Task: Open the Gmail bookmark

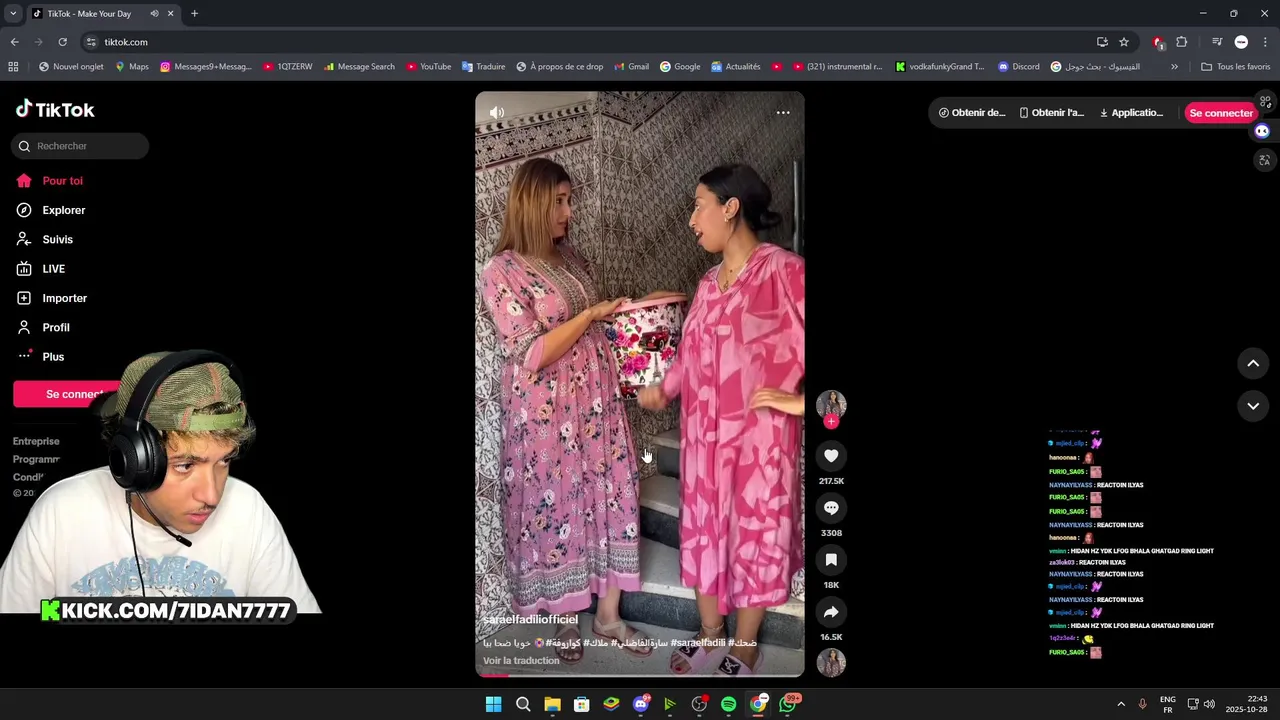Action: tap(631, 67)
